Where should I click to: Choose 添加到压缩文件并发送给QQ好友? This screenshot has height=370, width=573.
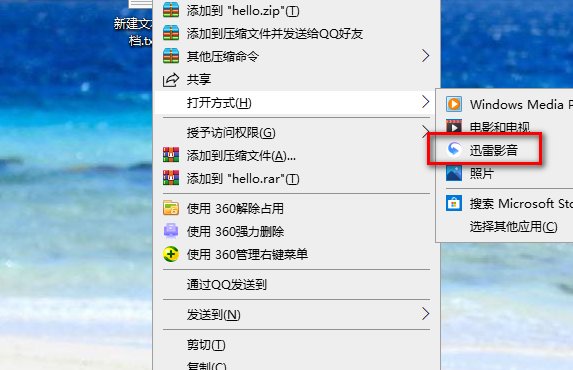coord(296,33)
